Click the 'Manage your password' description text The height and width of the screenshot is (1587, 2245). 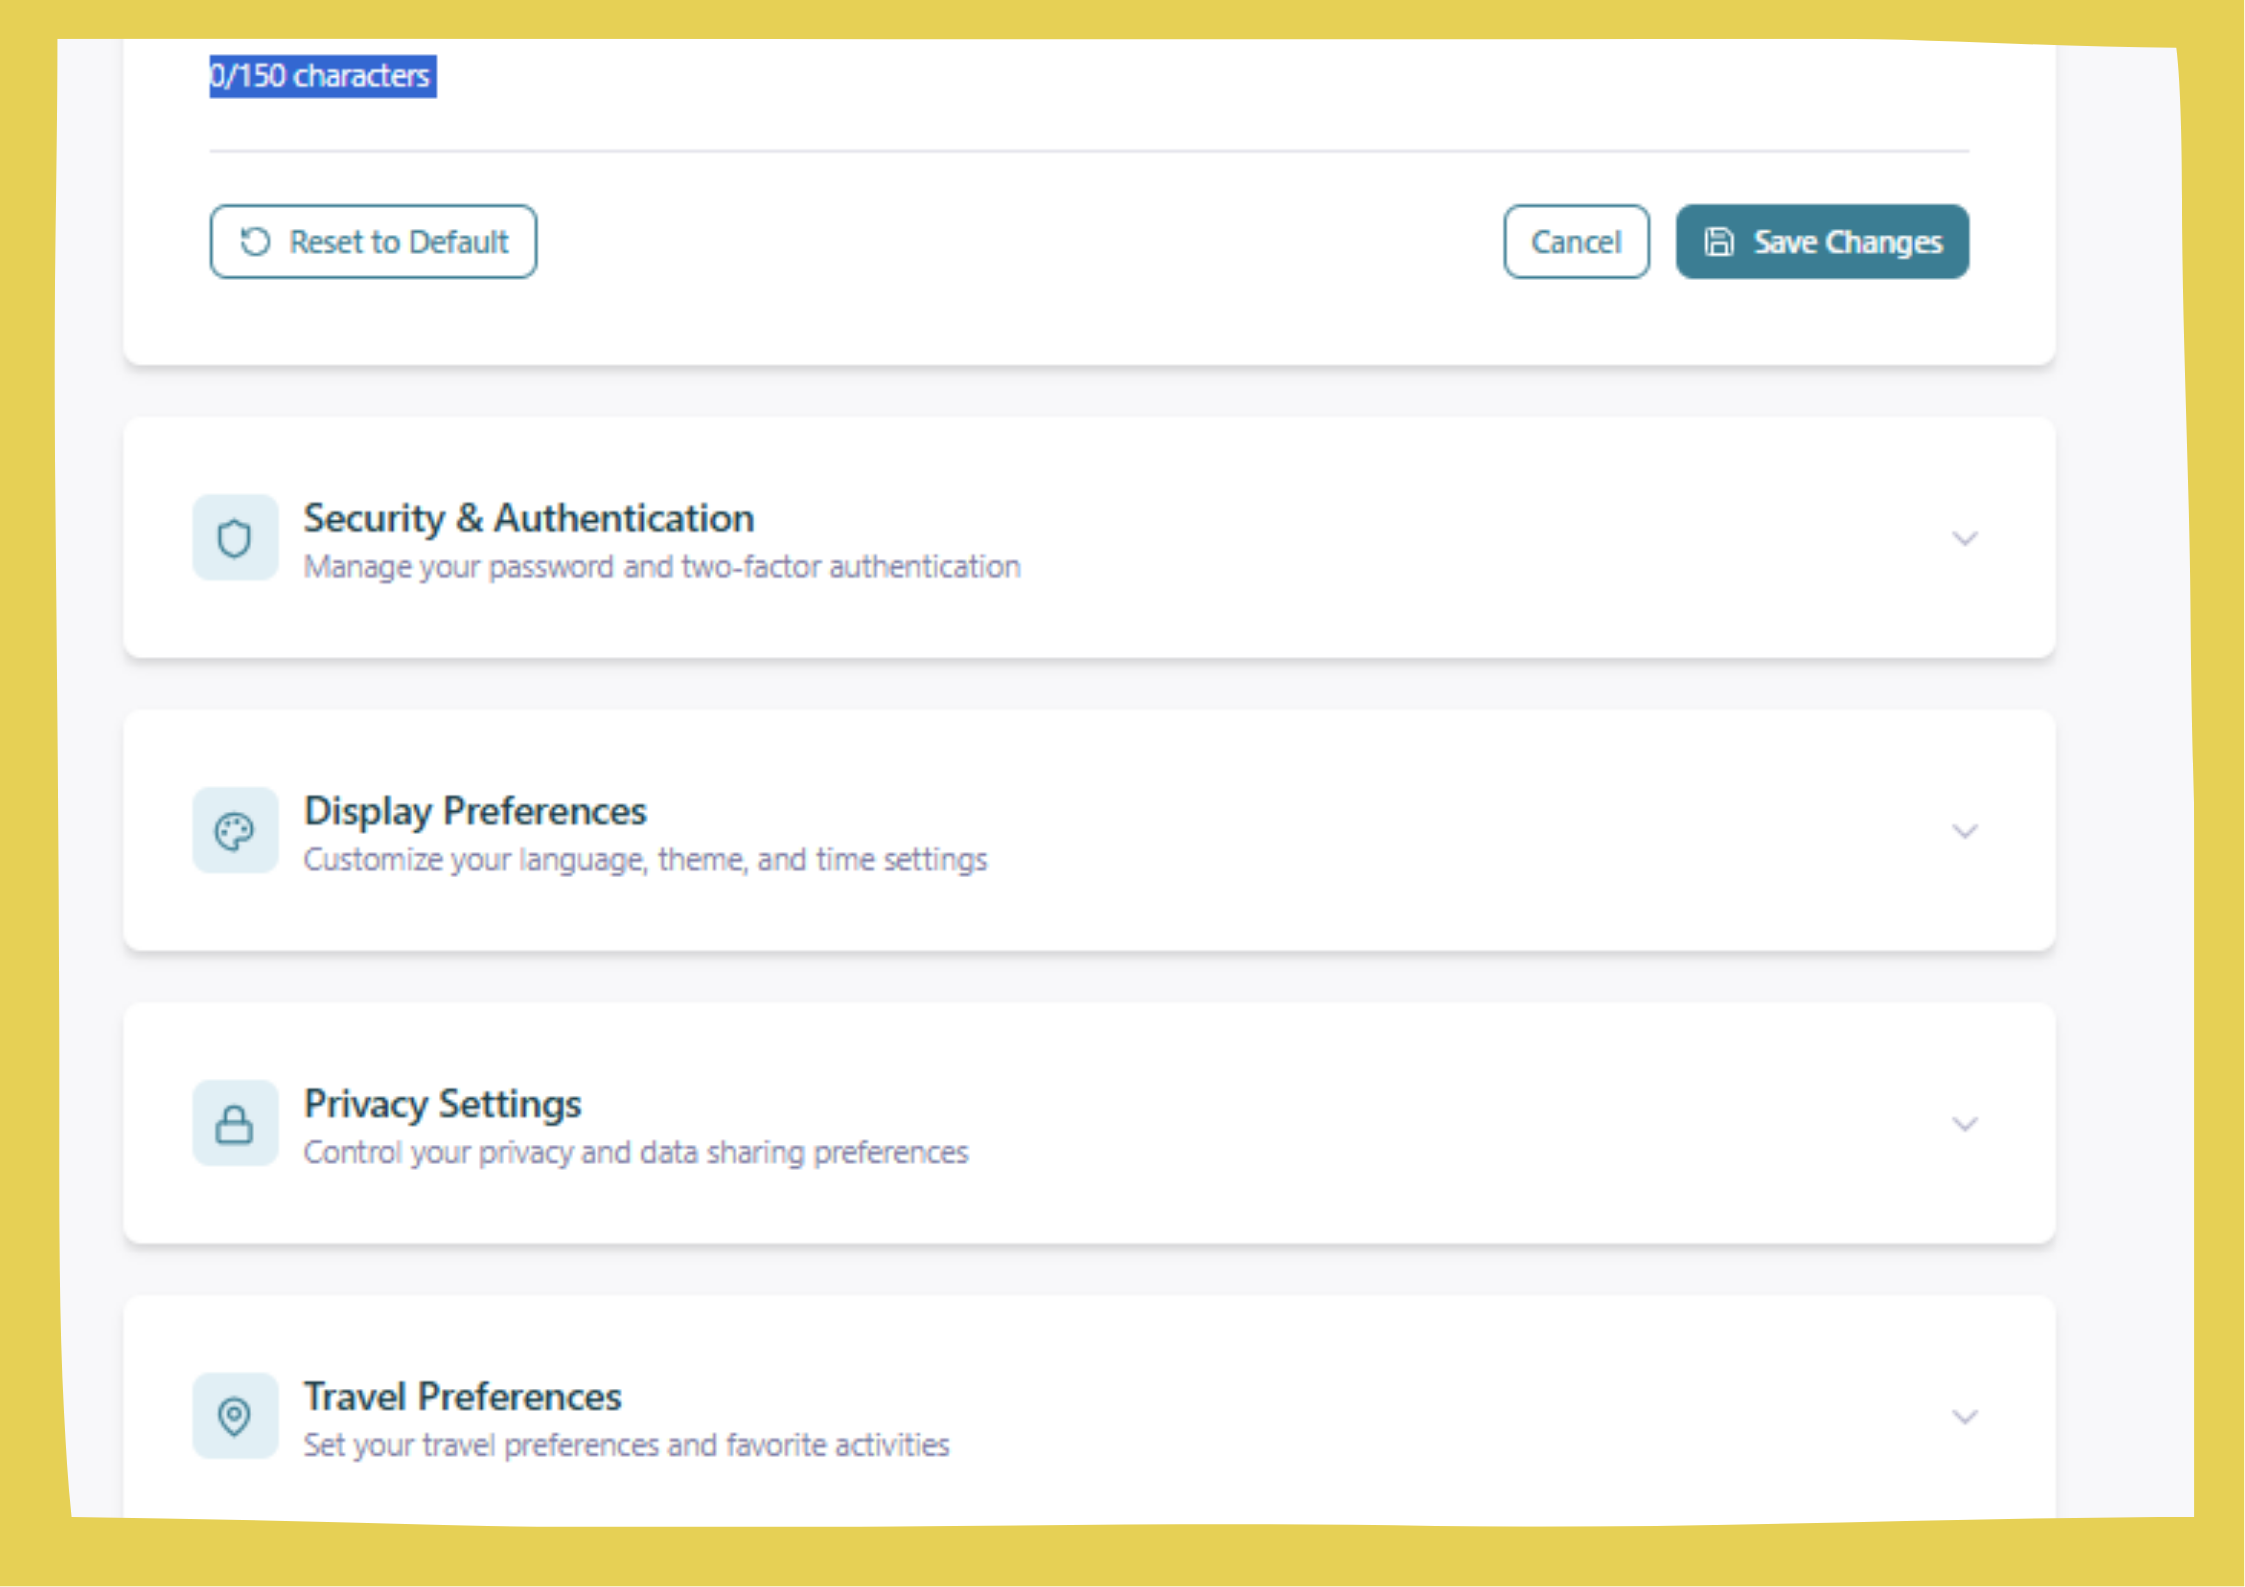click(661, 567)
